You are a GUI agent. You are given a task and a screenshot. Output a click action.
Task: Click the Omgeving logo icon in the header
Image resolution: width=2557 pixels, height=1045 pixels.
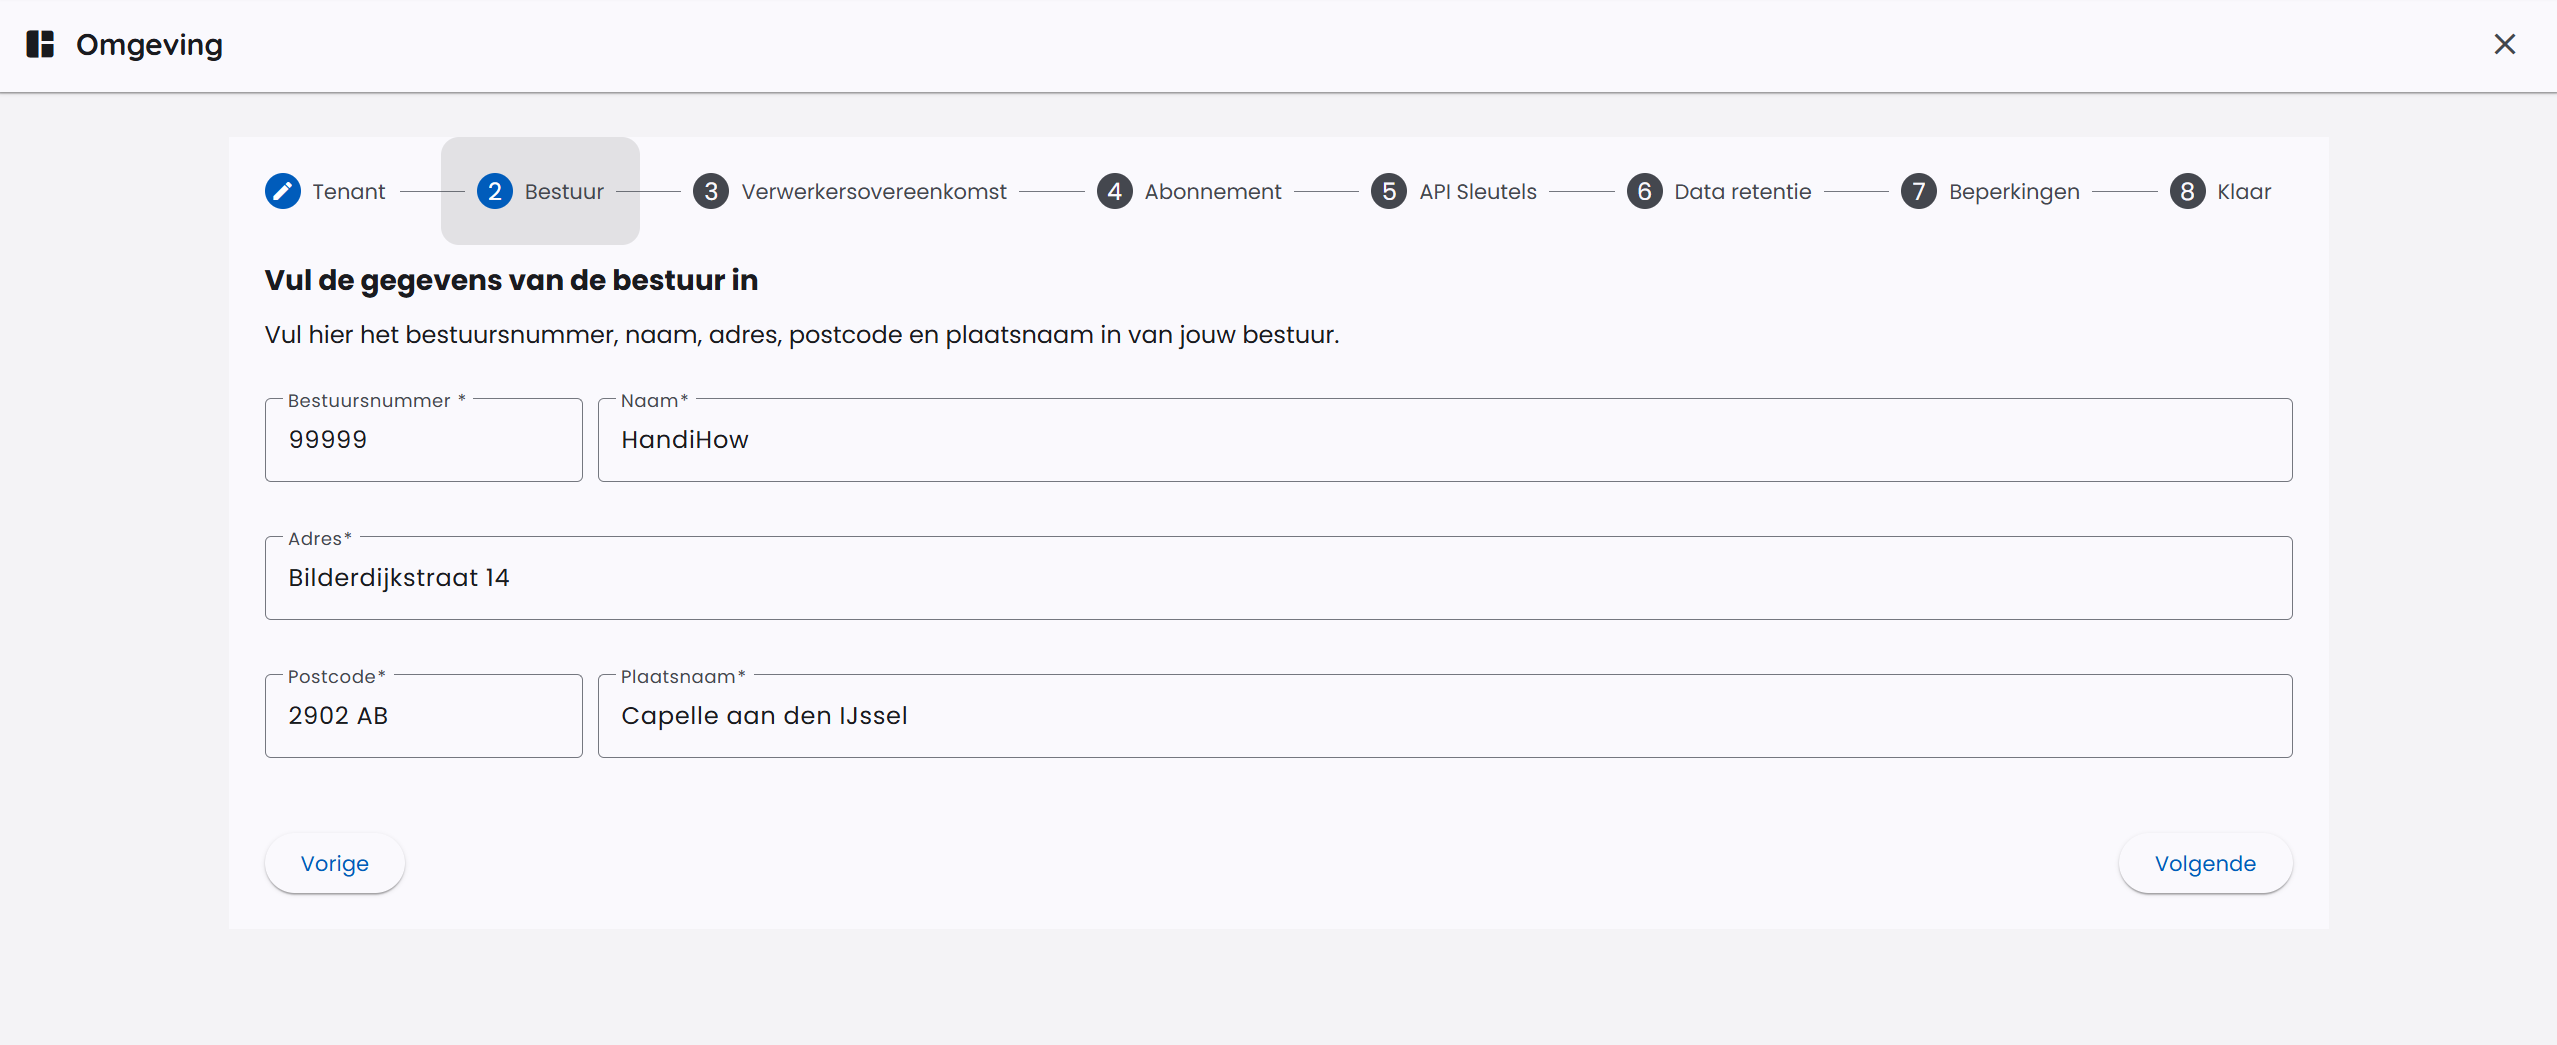point(40,44)
